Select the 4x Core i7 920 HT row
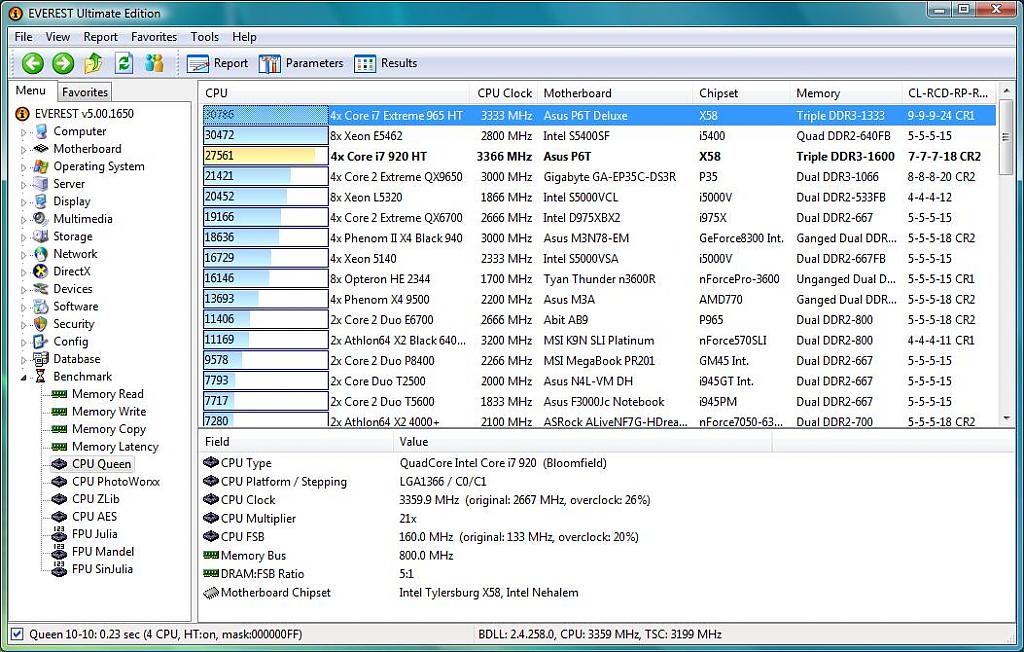1024x652 pixels. 599,156
